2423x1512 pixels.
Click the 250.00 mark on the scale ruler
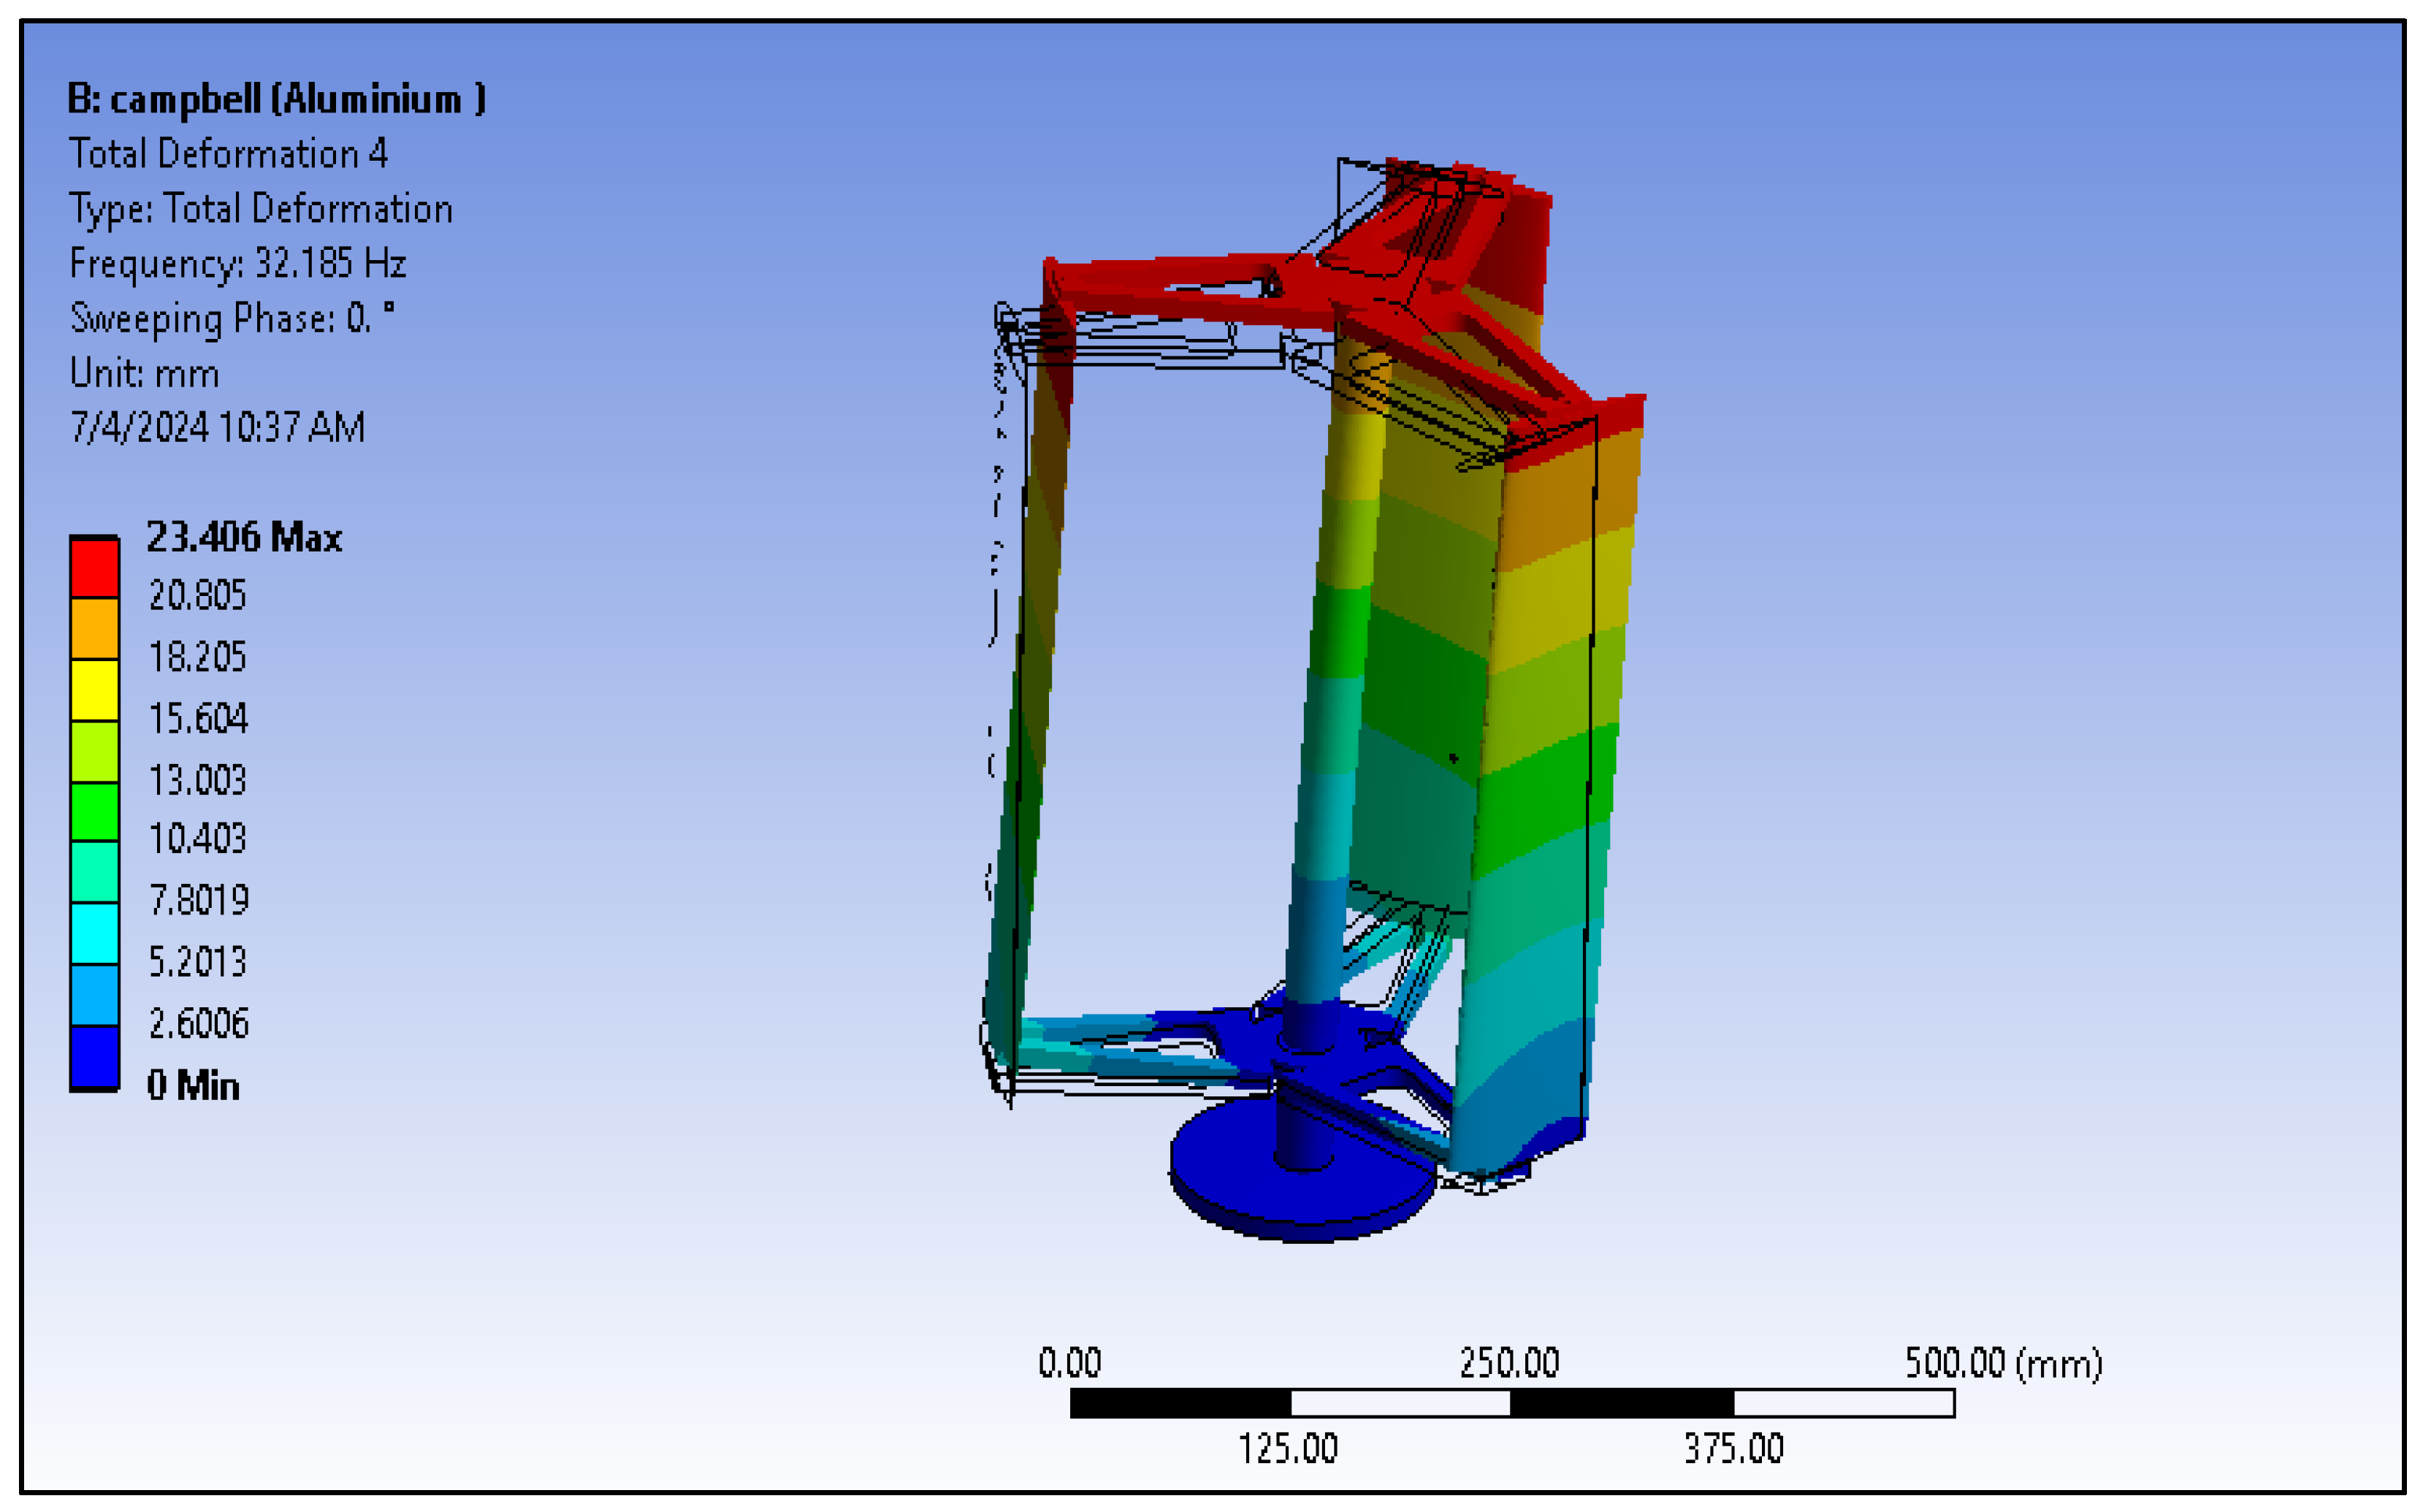[x=1509, y=1362]
